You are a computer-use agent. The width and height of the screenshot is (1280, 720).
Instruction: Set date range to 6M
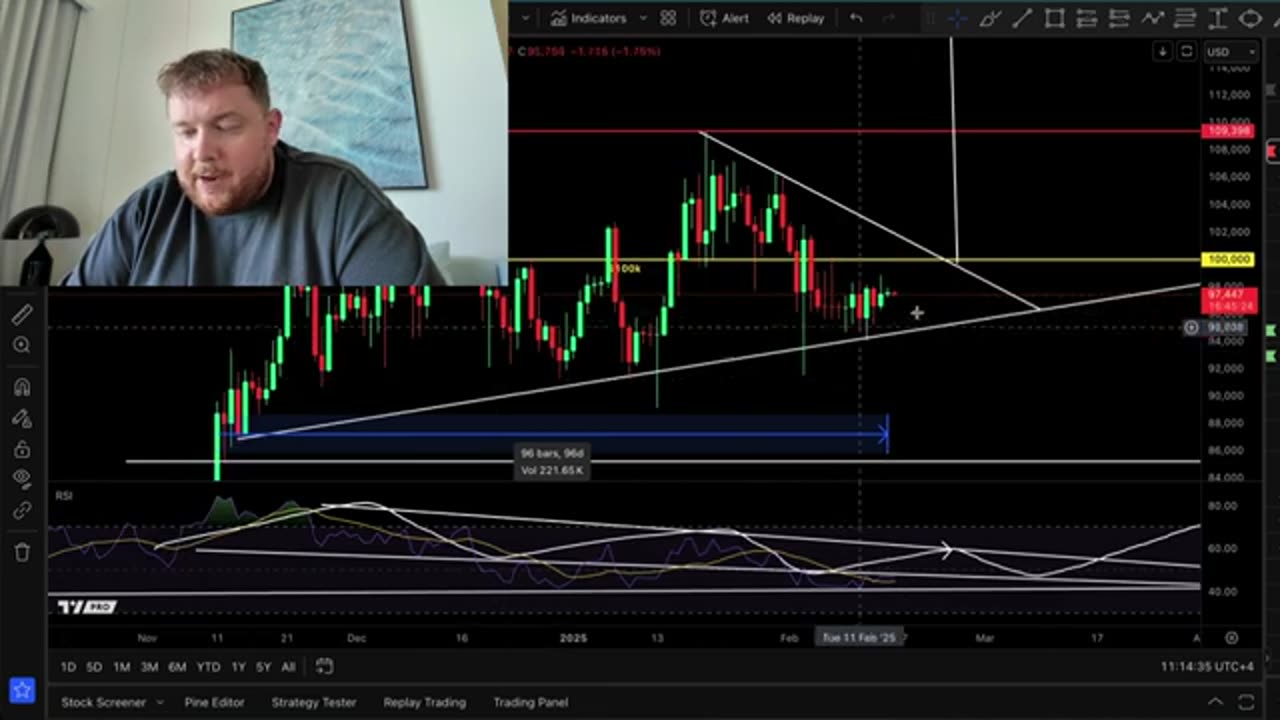coord(177,667)
